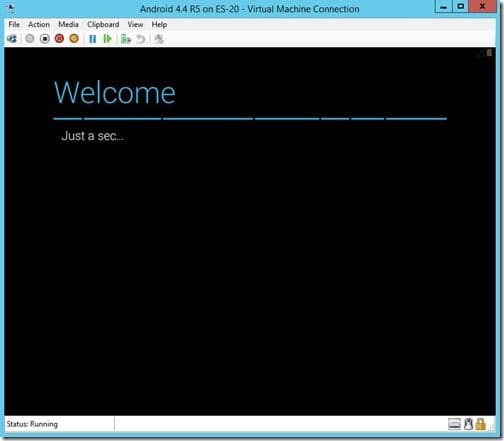The image size is (504, 441).
Task: Open the Media menu
Action: pyautogui.click(x=68, y=25)
